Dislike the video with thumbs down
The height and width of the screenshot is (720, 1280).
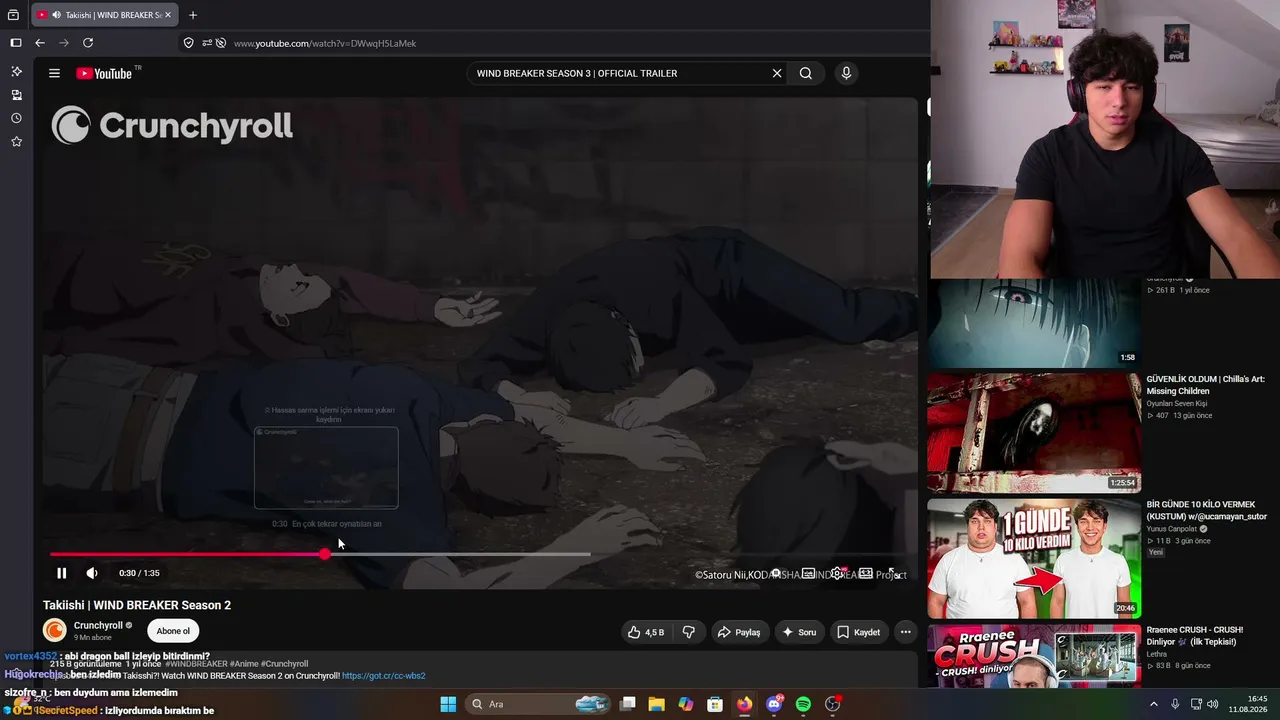click(x=689, y=632)
